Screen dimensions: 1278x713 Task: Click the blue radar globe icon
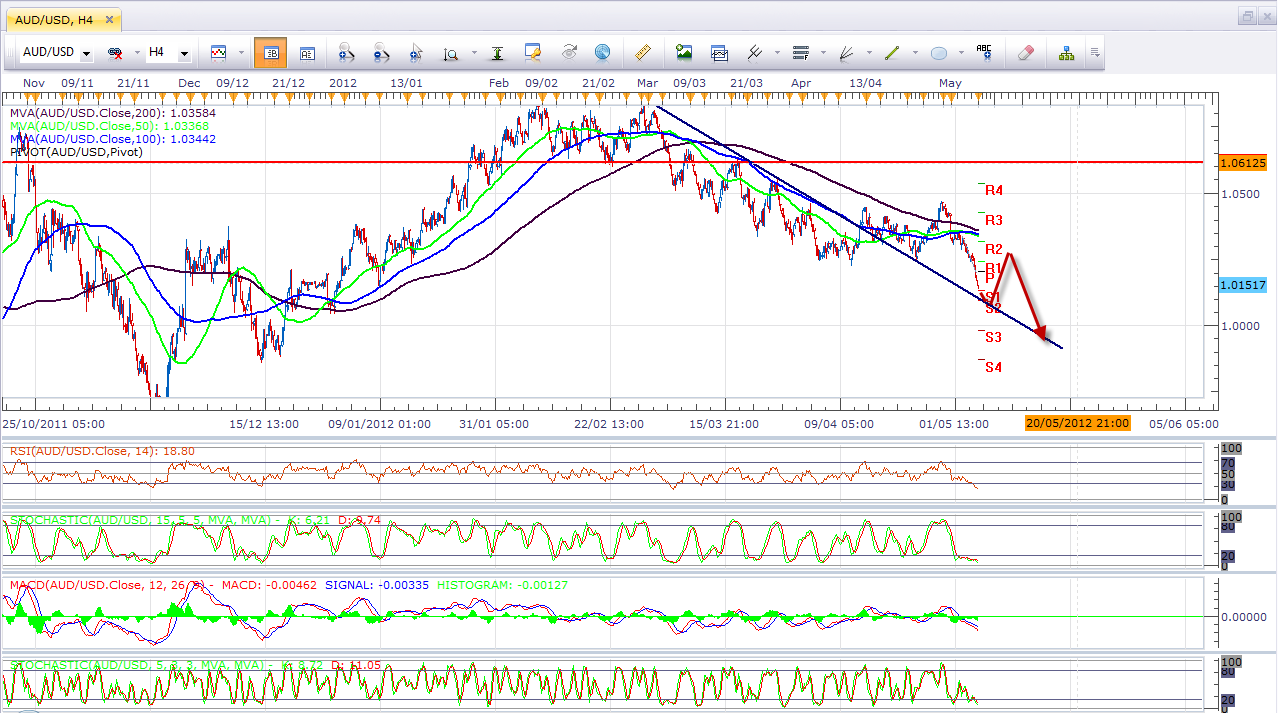point(602,52)
